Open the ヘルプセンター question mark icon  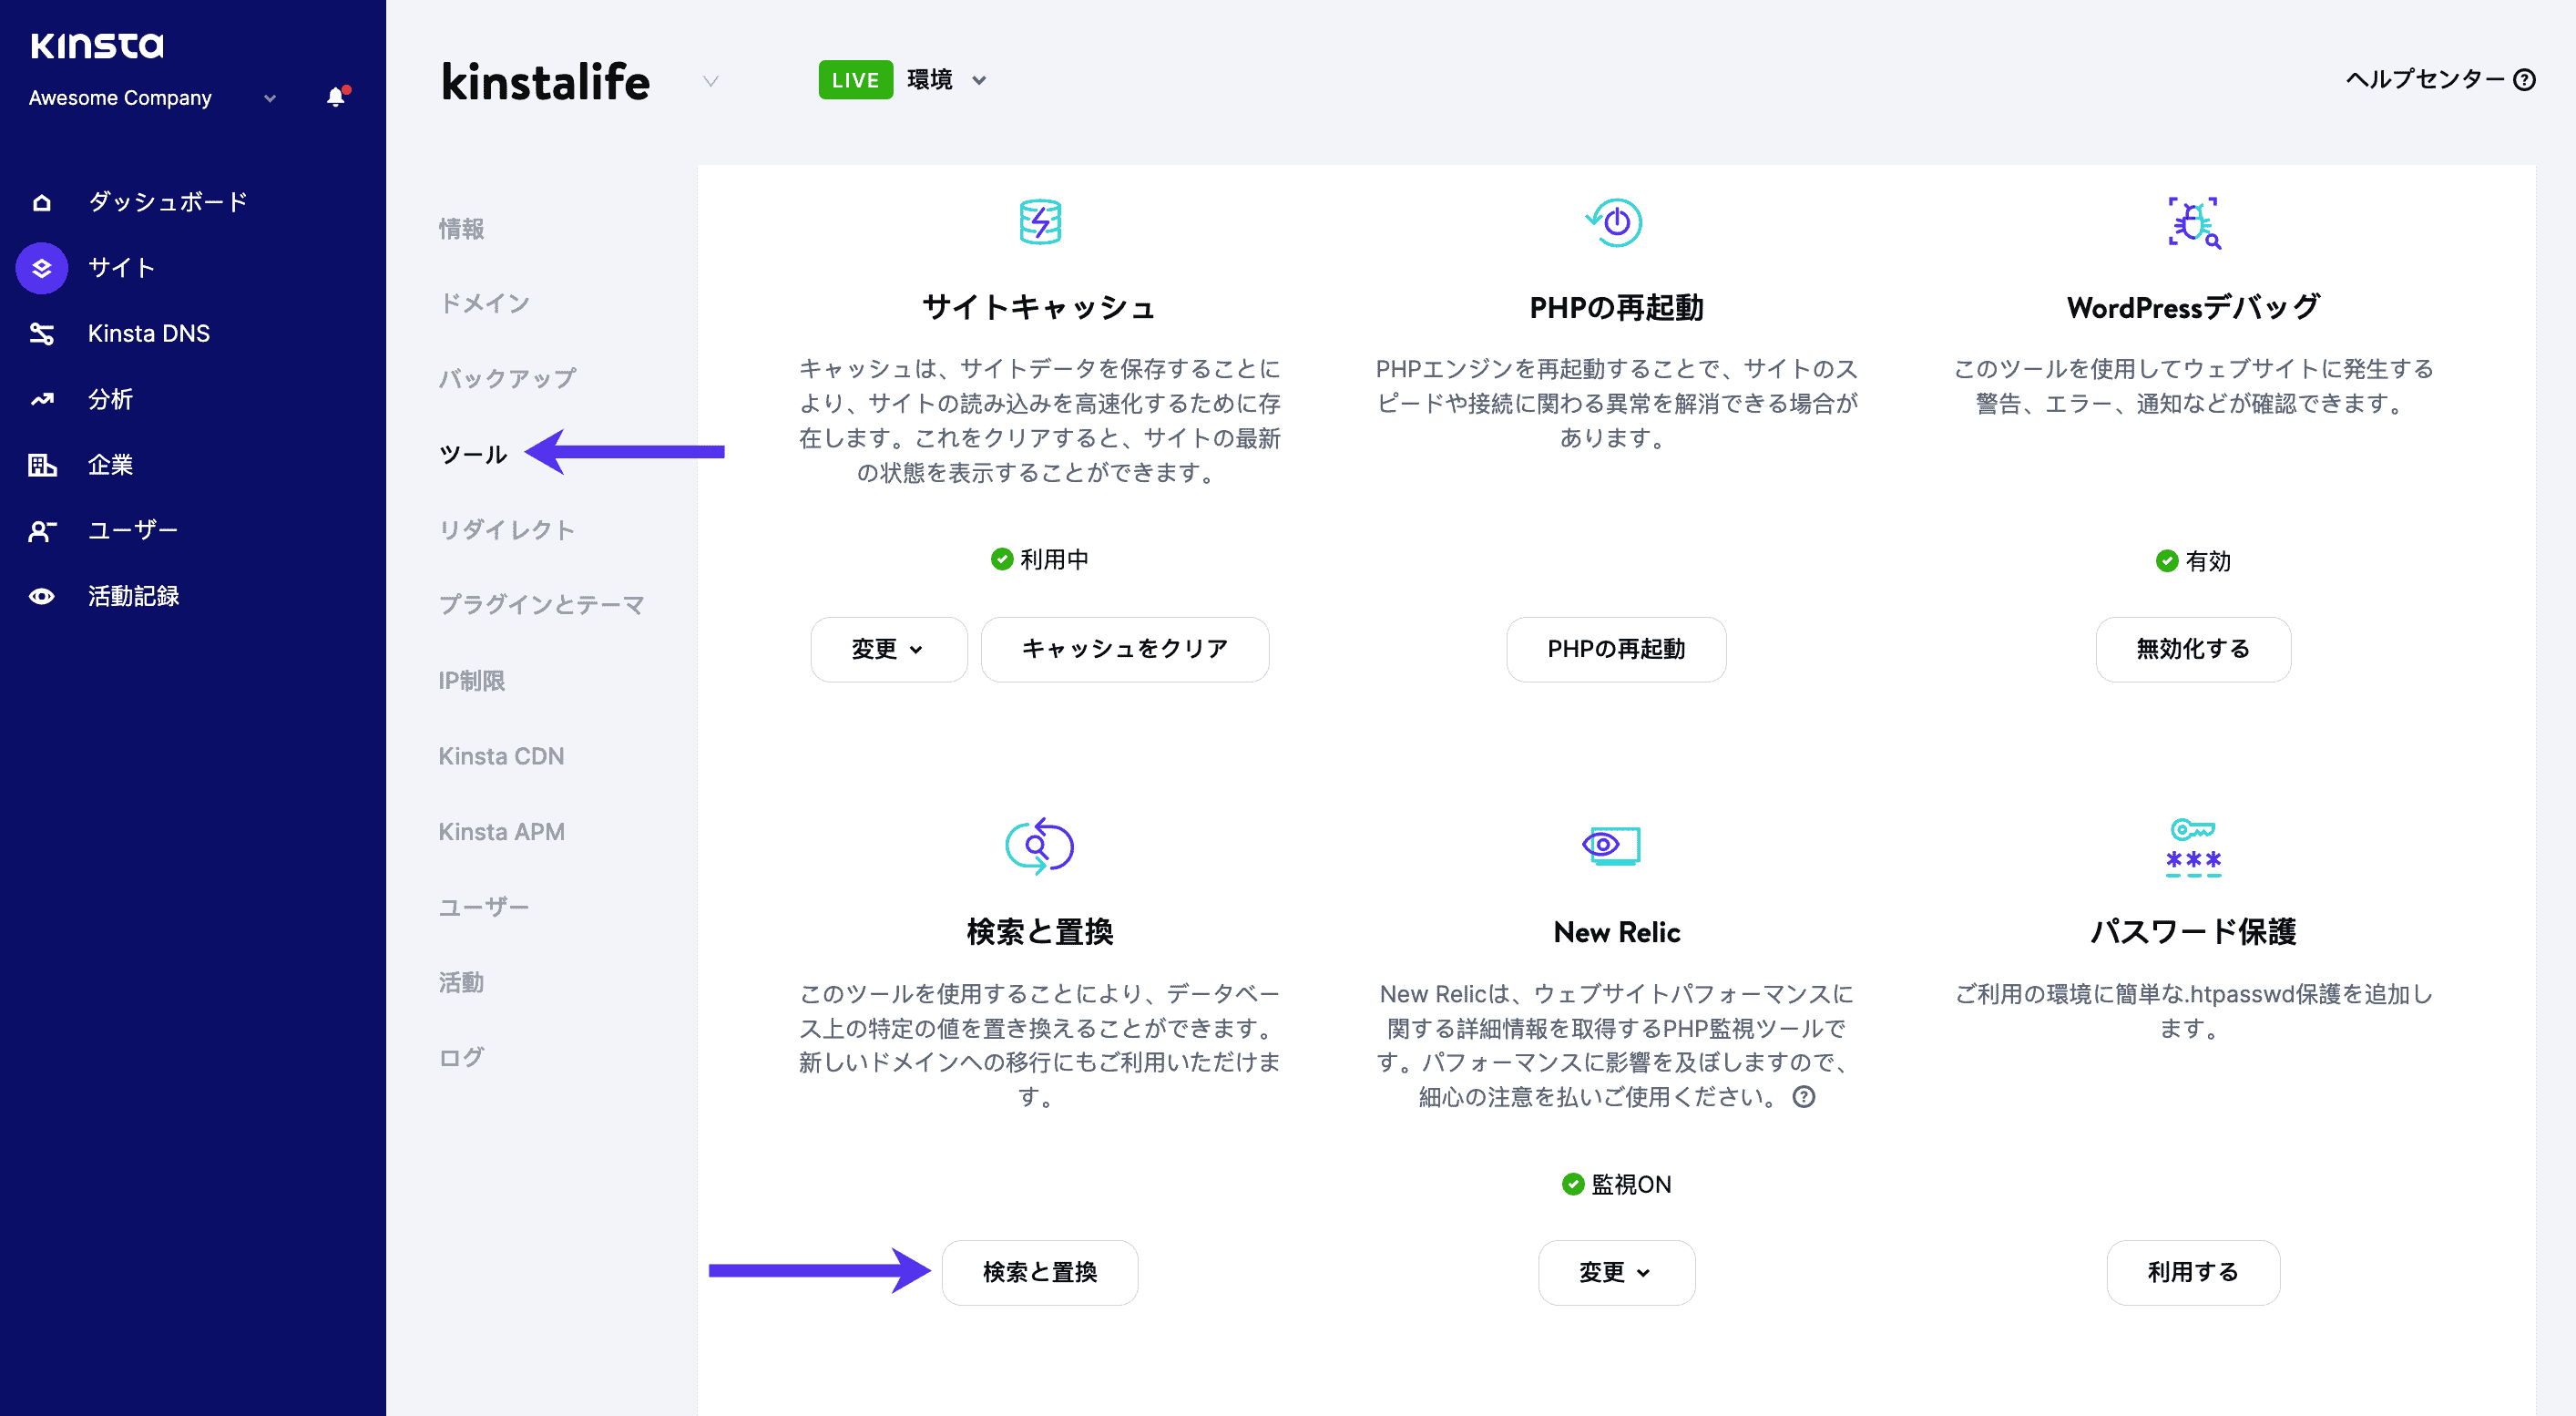click(x=2528, y=79)
